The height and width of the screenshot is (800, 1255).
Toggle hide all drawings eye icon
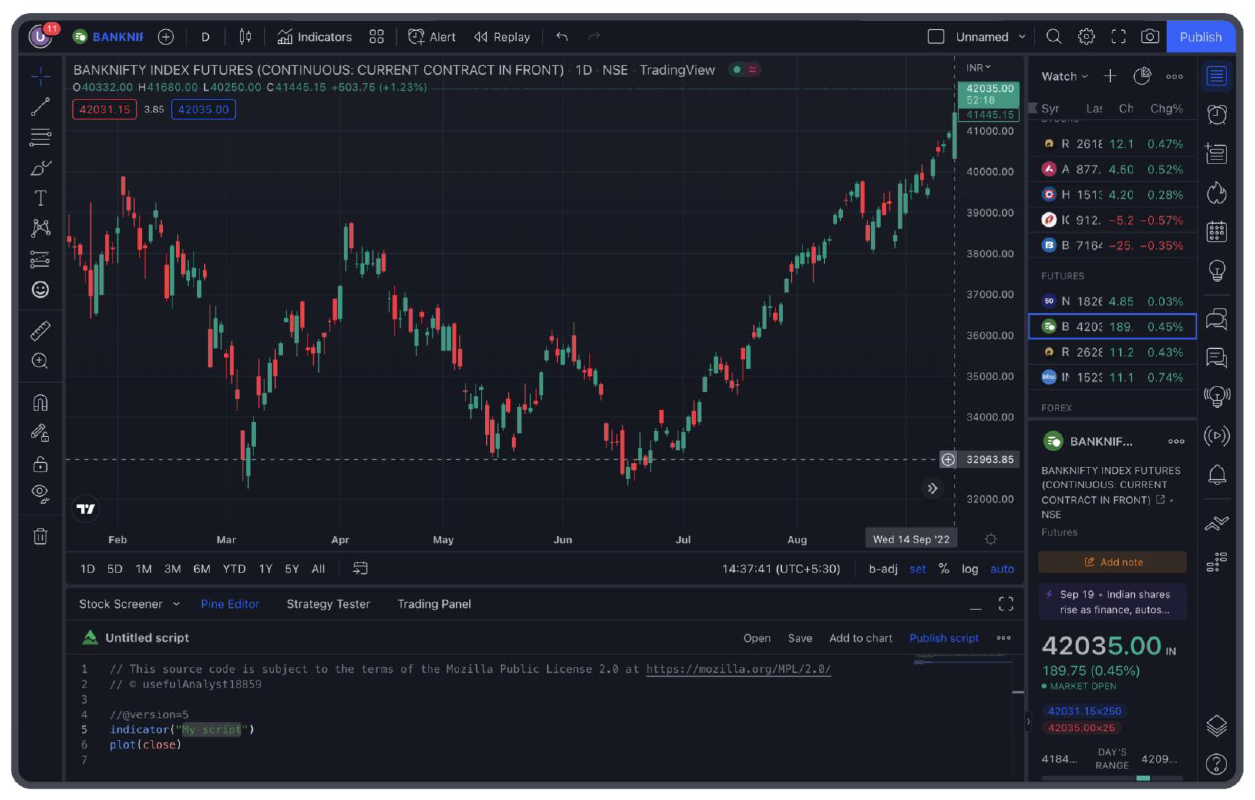(x=40, y=492)
